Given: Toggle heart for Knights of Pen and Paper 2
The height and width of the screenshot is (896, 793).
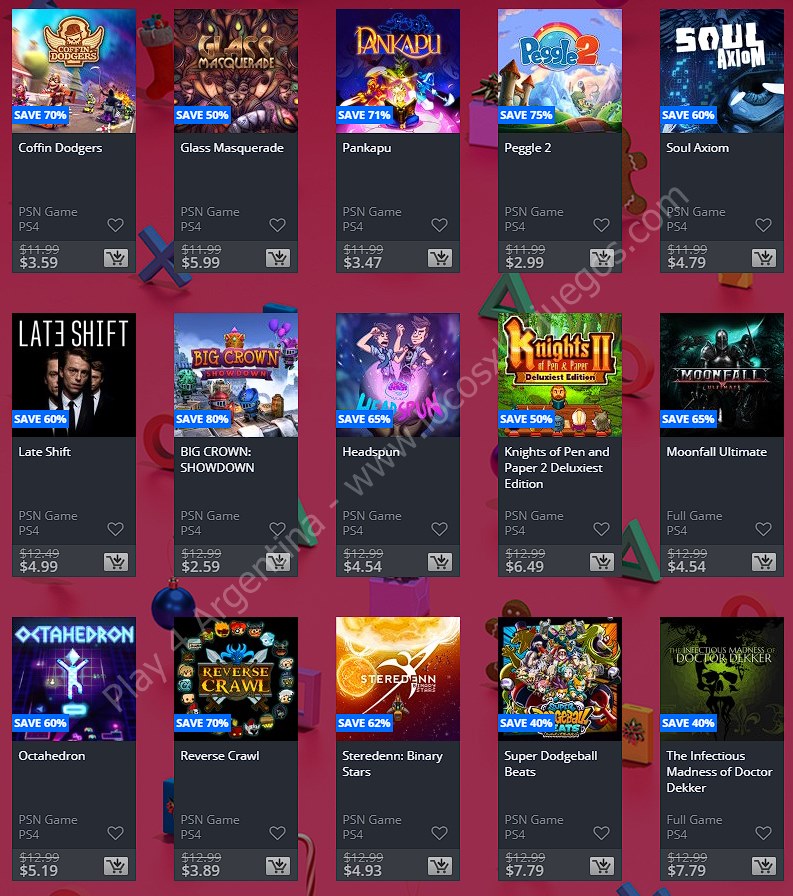Looking at the screenshot, I should [602, 529].
